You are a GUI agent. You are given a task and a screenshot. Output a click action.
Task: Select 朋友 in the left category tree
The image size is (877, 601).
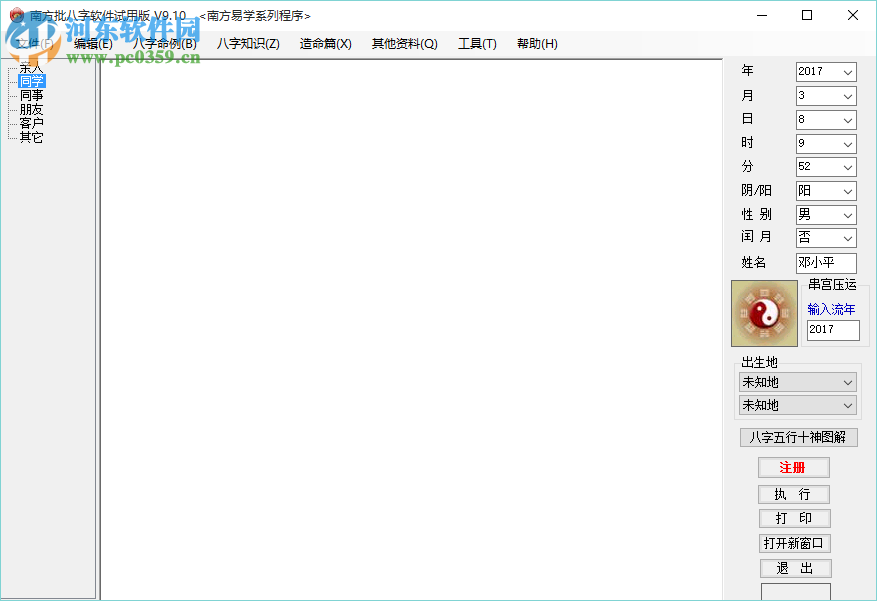[31, 109]
